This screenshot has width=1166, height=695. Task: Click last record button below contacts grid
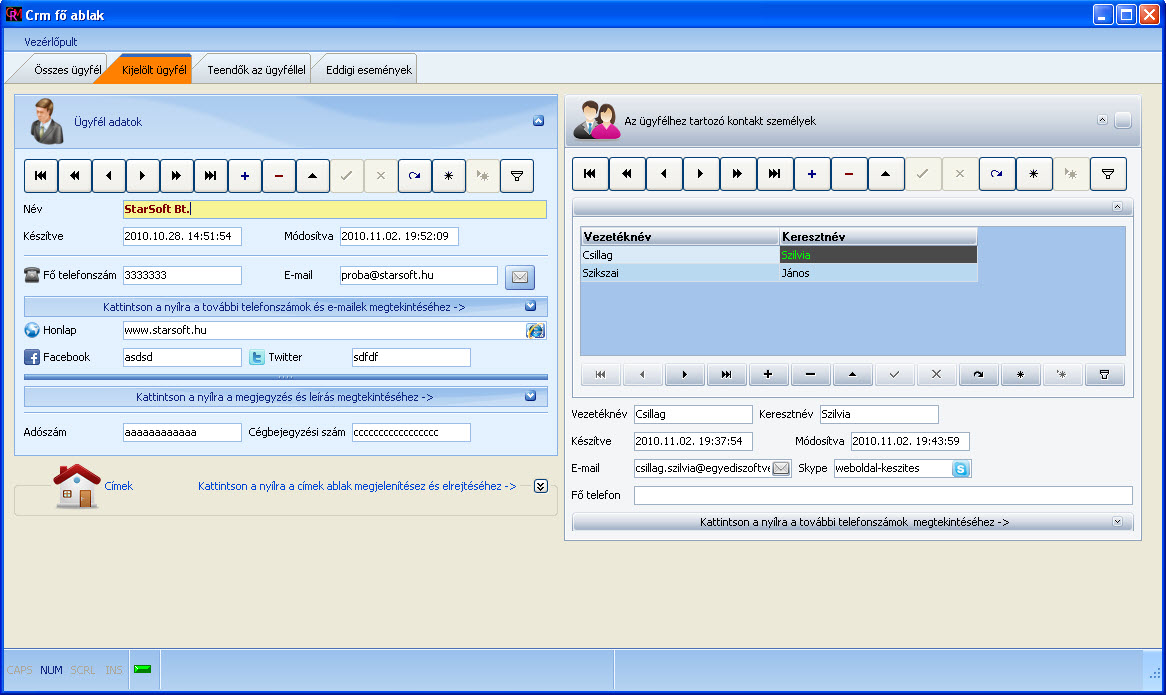[726, 375]
